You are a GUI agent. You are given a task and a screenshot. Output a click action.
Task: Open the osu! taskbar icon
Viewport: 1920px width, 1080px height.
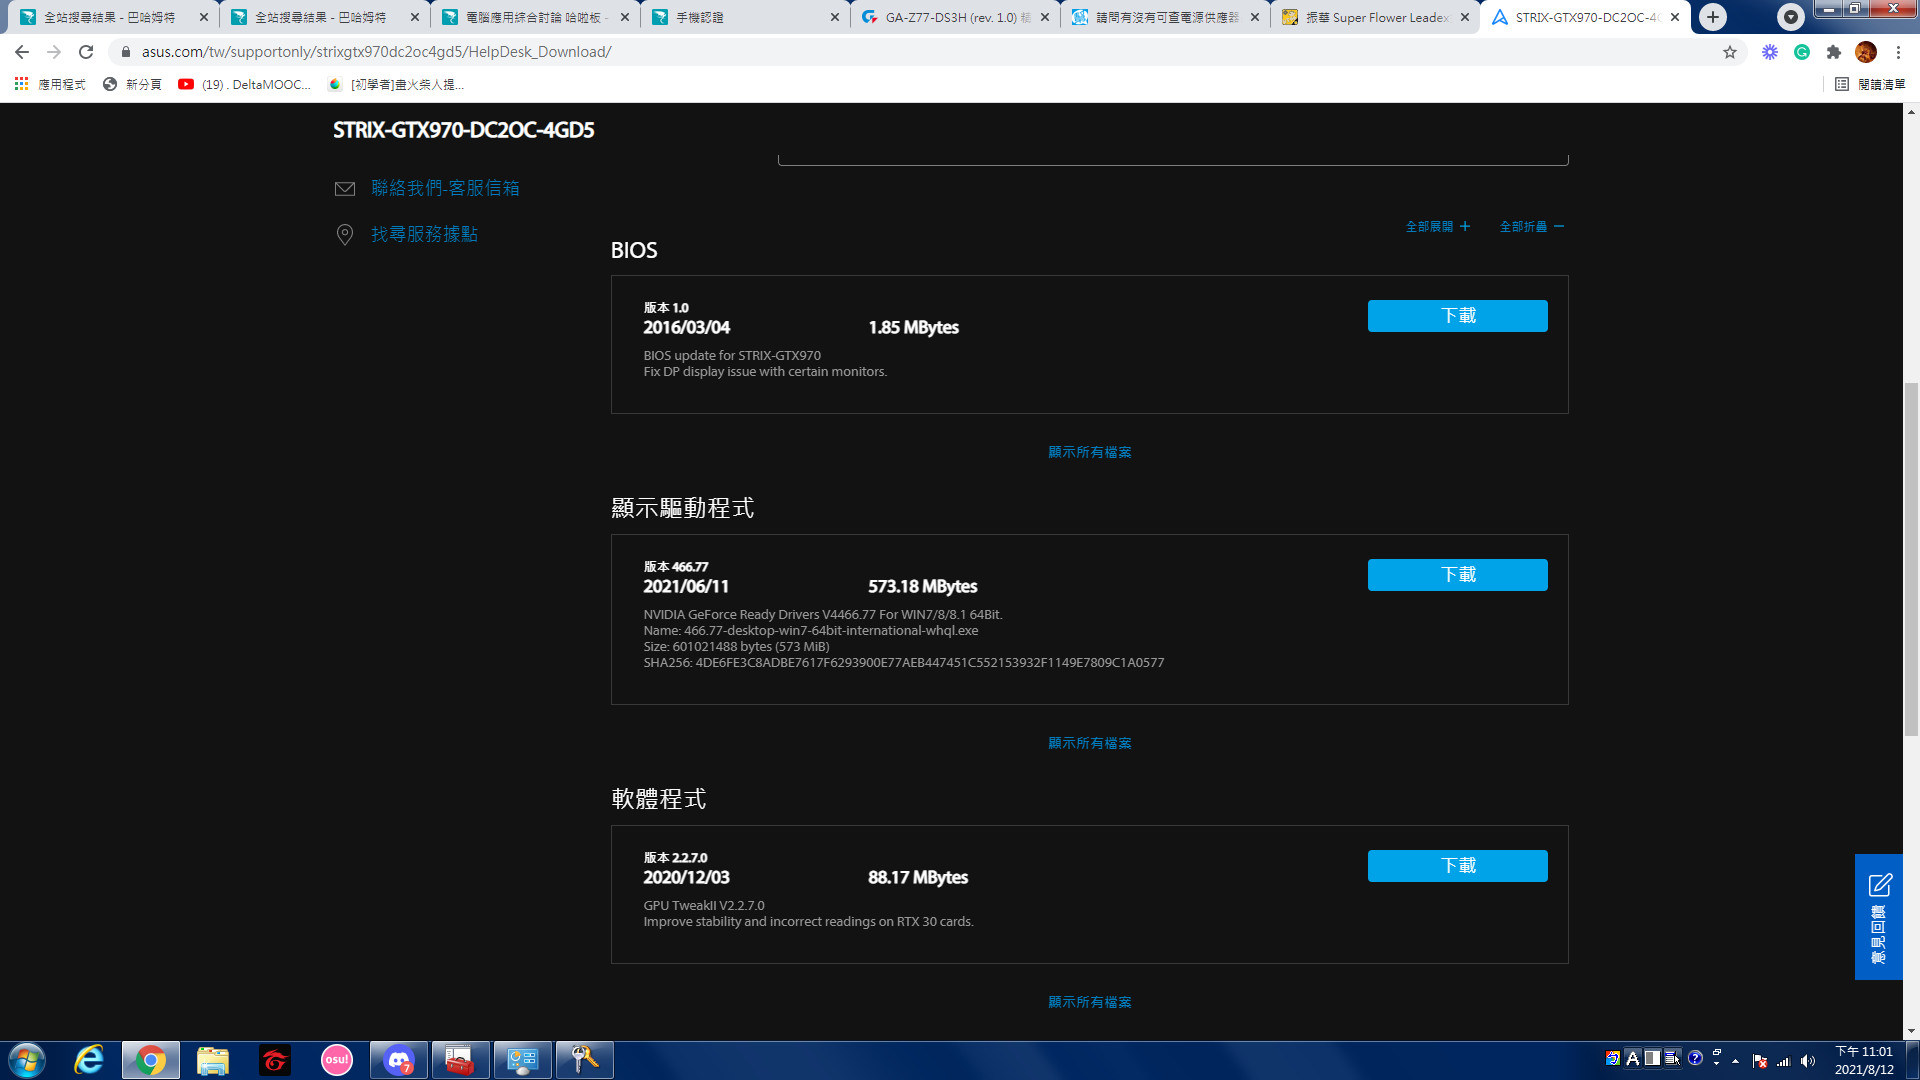337,1060
